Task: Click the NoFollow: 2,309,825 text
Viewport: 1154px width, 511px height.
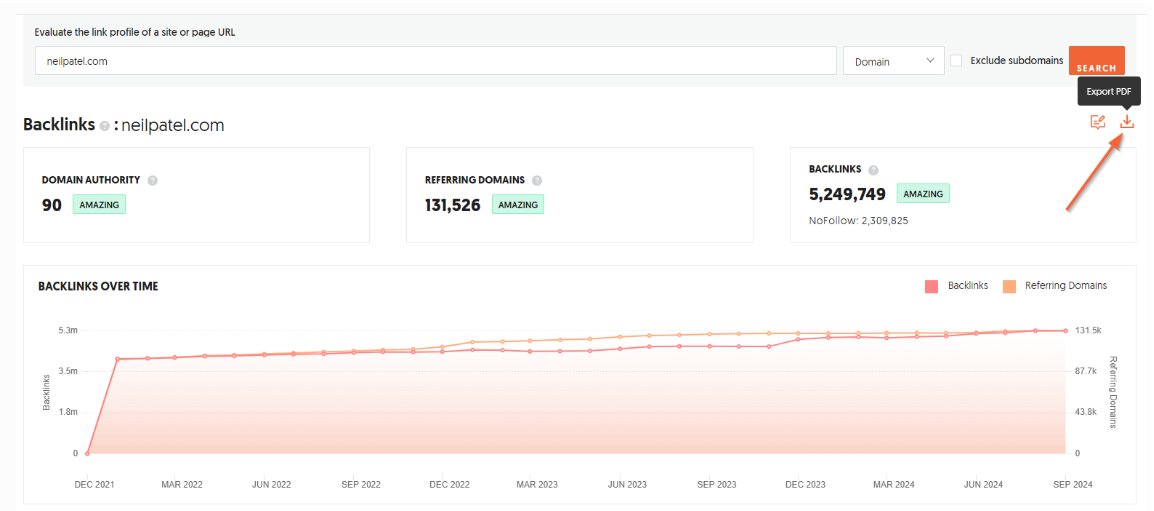Action: (858, 220)
